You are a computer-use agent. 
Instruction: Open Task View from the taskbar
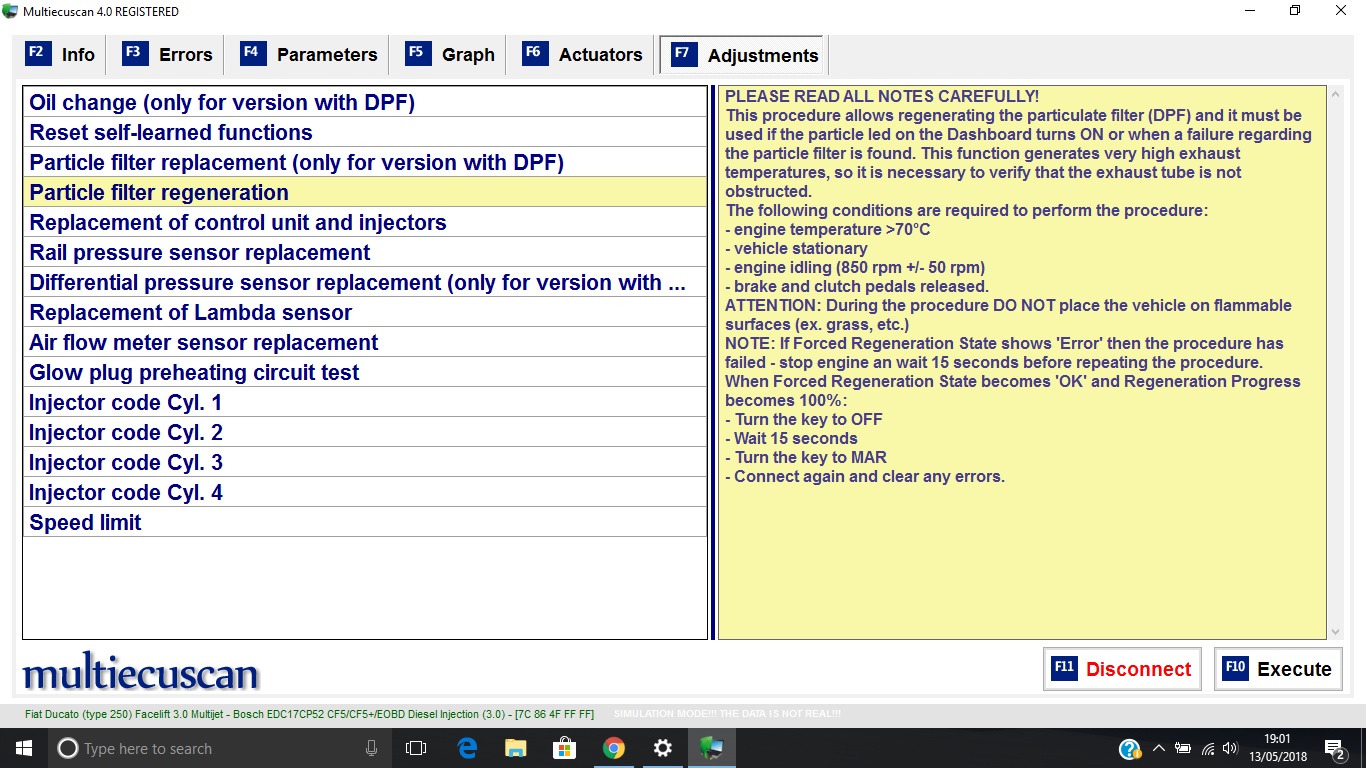click(x=416, y=748)
